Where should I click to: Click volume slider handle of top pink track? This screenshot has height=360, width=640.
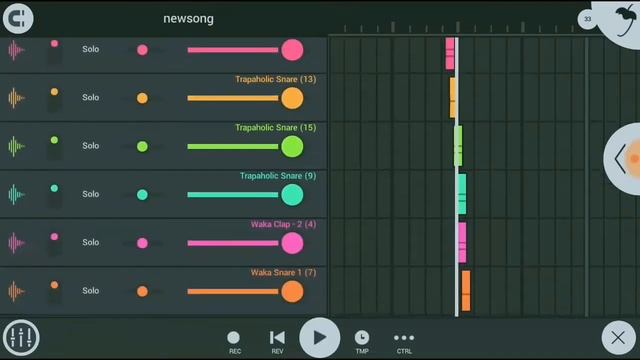point(292,50)
